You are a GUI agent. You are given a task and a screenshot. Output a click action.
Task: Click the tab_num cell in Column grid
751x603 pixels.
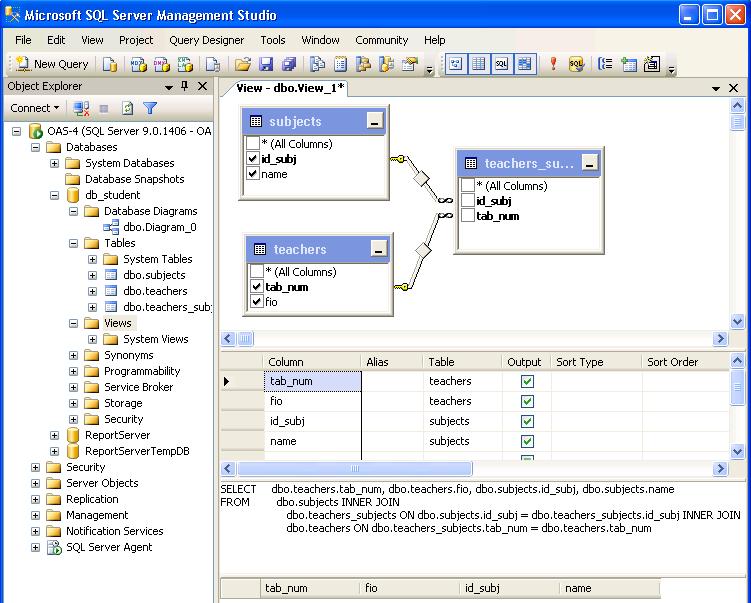coord(312,381)
